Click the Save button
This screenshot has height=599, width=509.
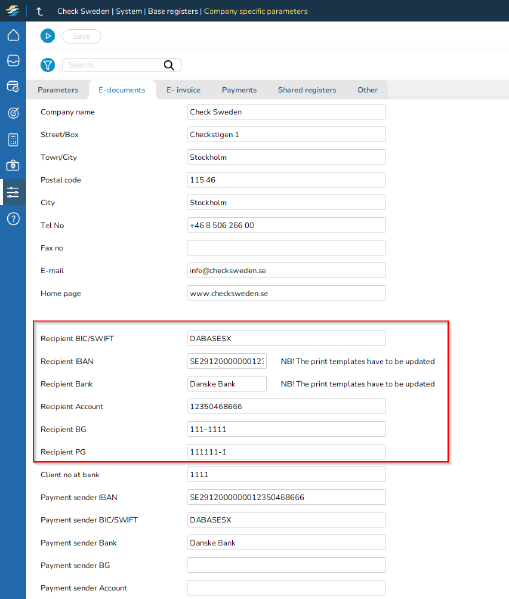(x=81, y=36)
